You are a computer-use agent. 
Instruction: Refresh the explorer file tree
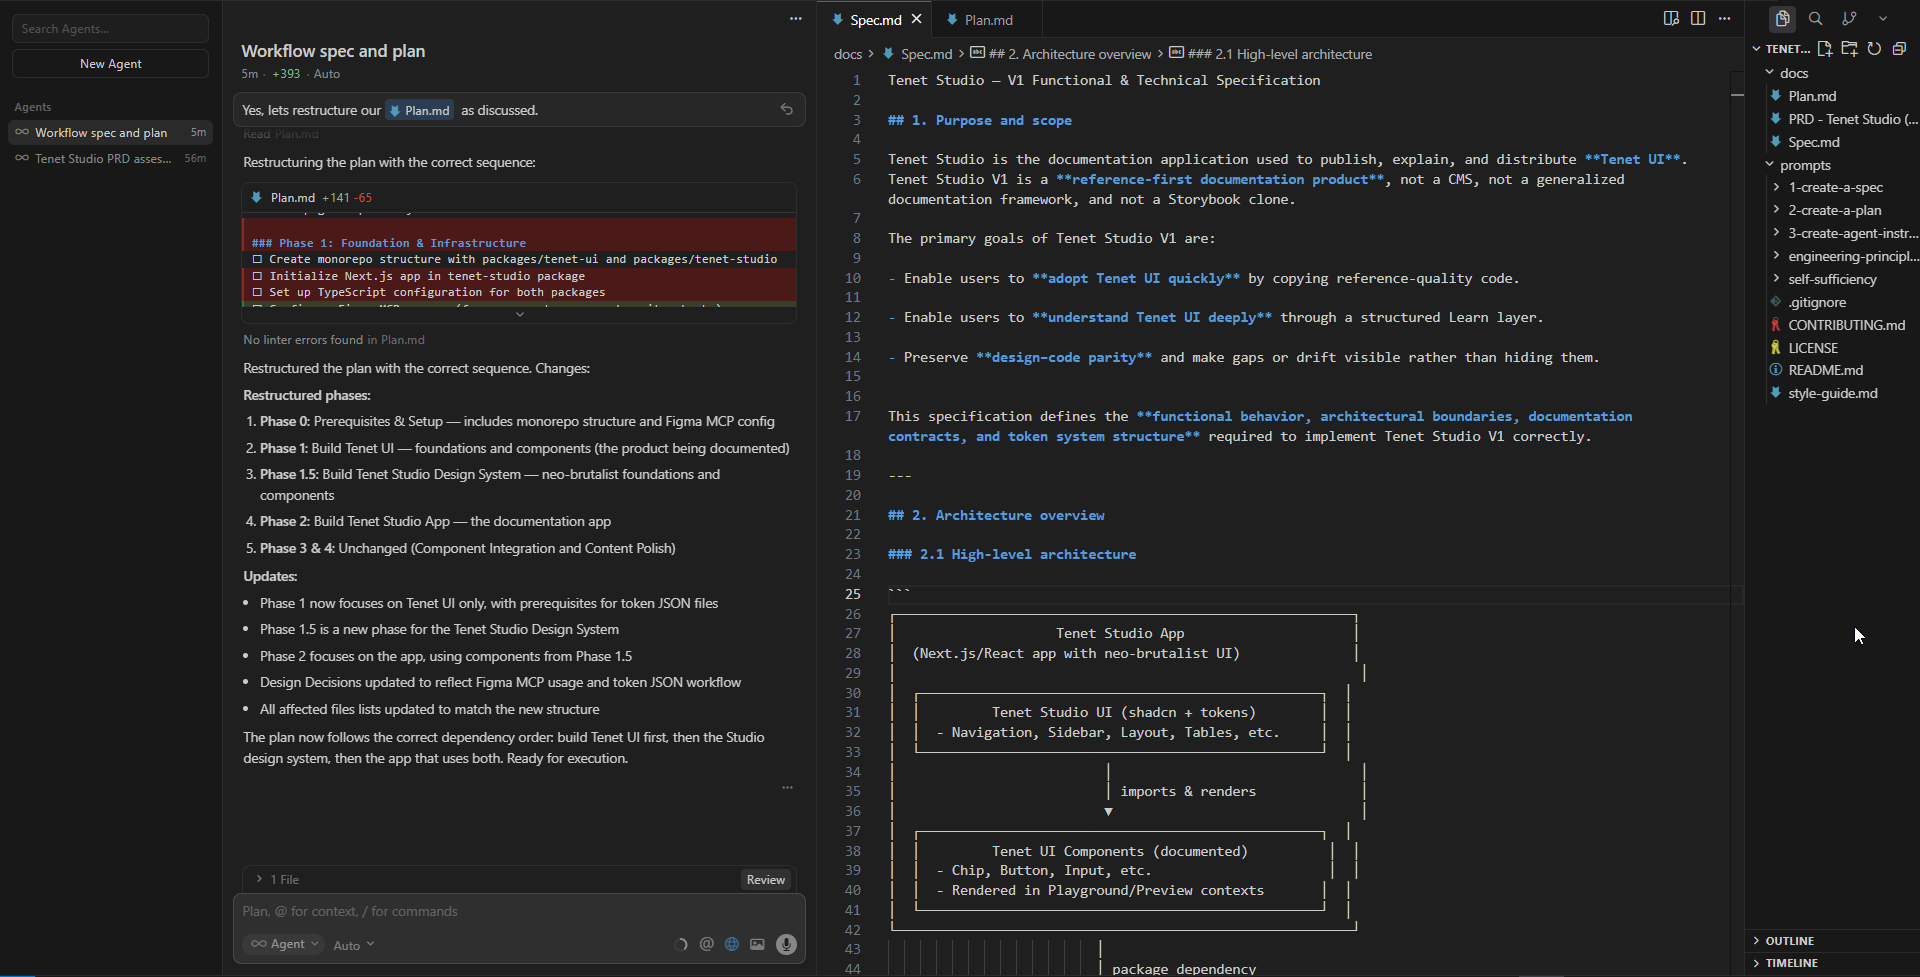click(x=1874, y=48)
